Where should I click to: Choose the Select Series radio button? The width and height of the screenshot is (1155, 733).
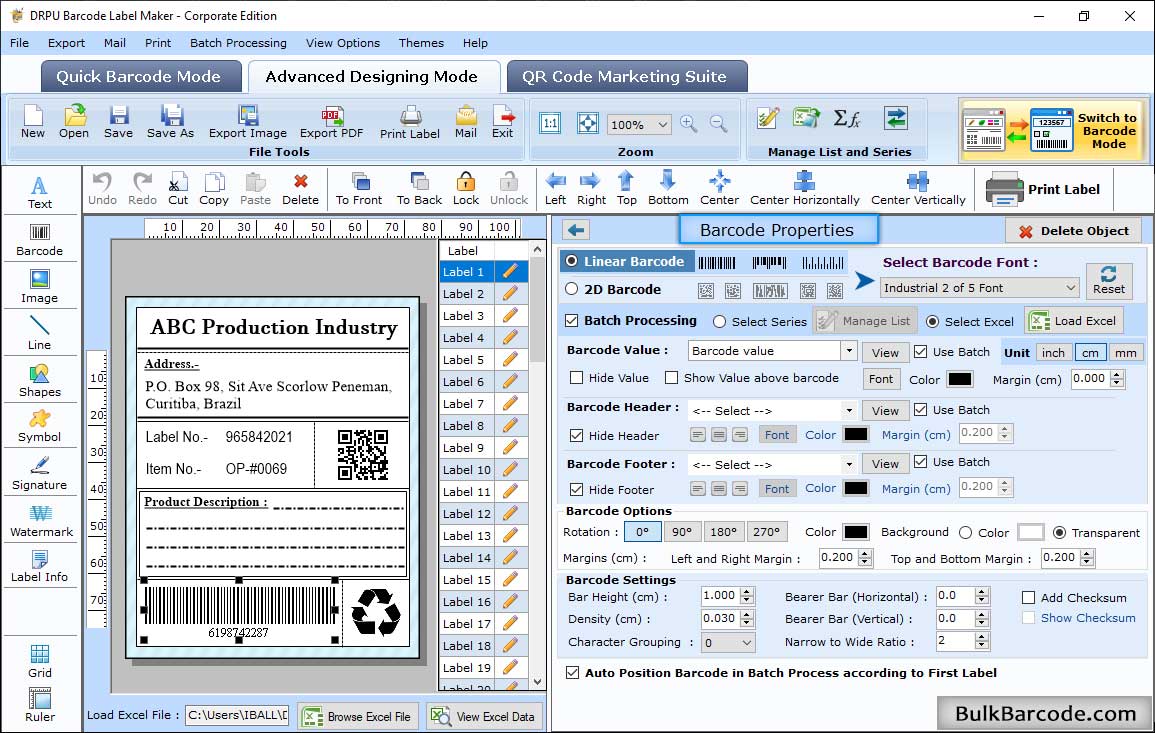click(720, 322)
